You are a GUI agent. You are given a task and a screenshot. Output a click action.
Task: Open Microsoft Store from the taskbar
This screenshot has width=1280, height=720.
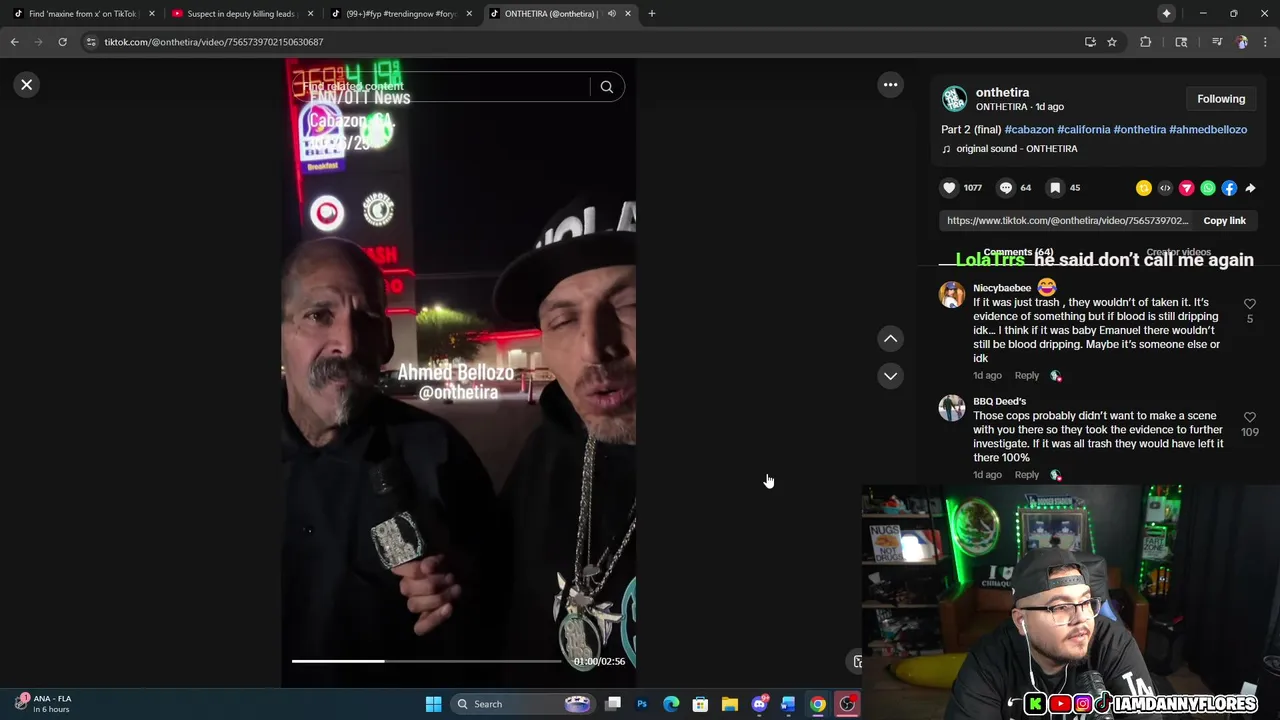(x=700, y=704)
